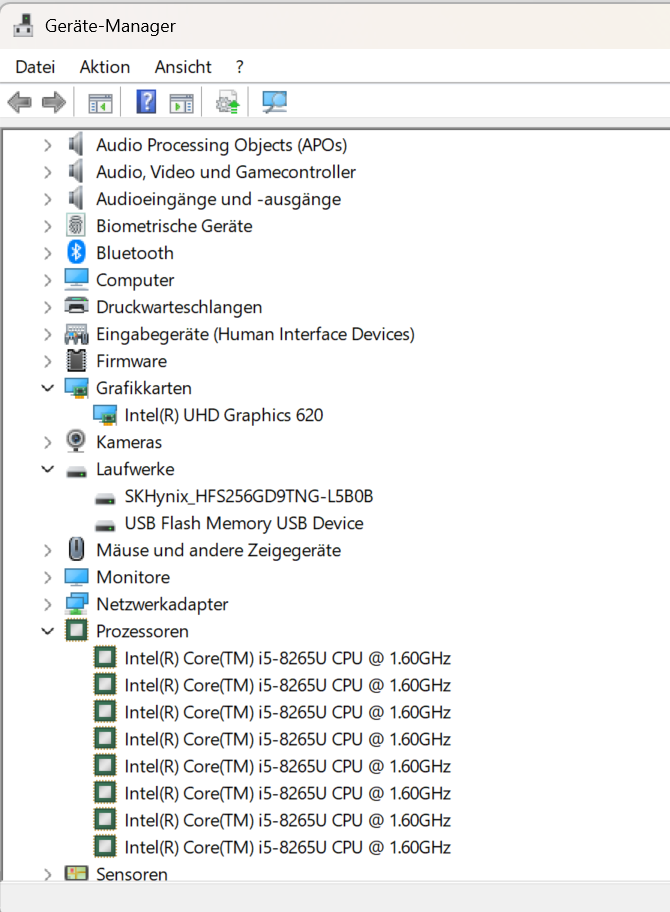Viewport: 670px width, 912px height.
Task: Click the Forward arrow toolbar icon
Action: [54, 102]
